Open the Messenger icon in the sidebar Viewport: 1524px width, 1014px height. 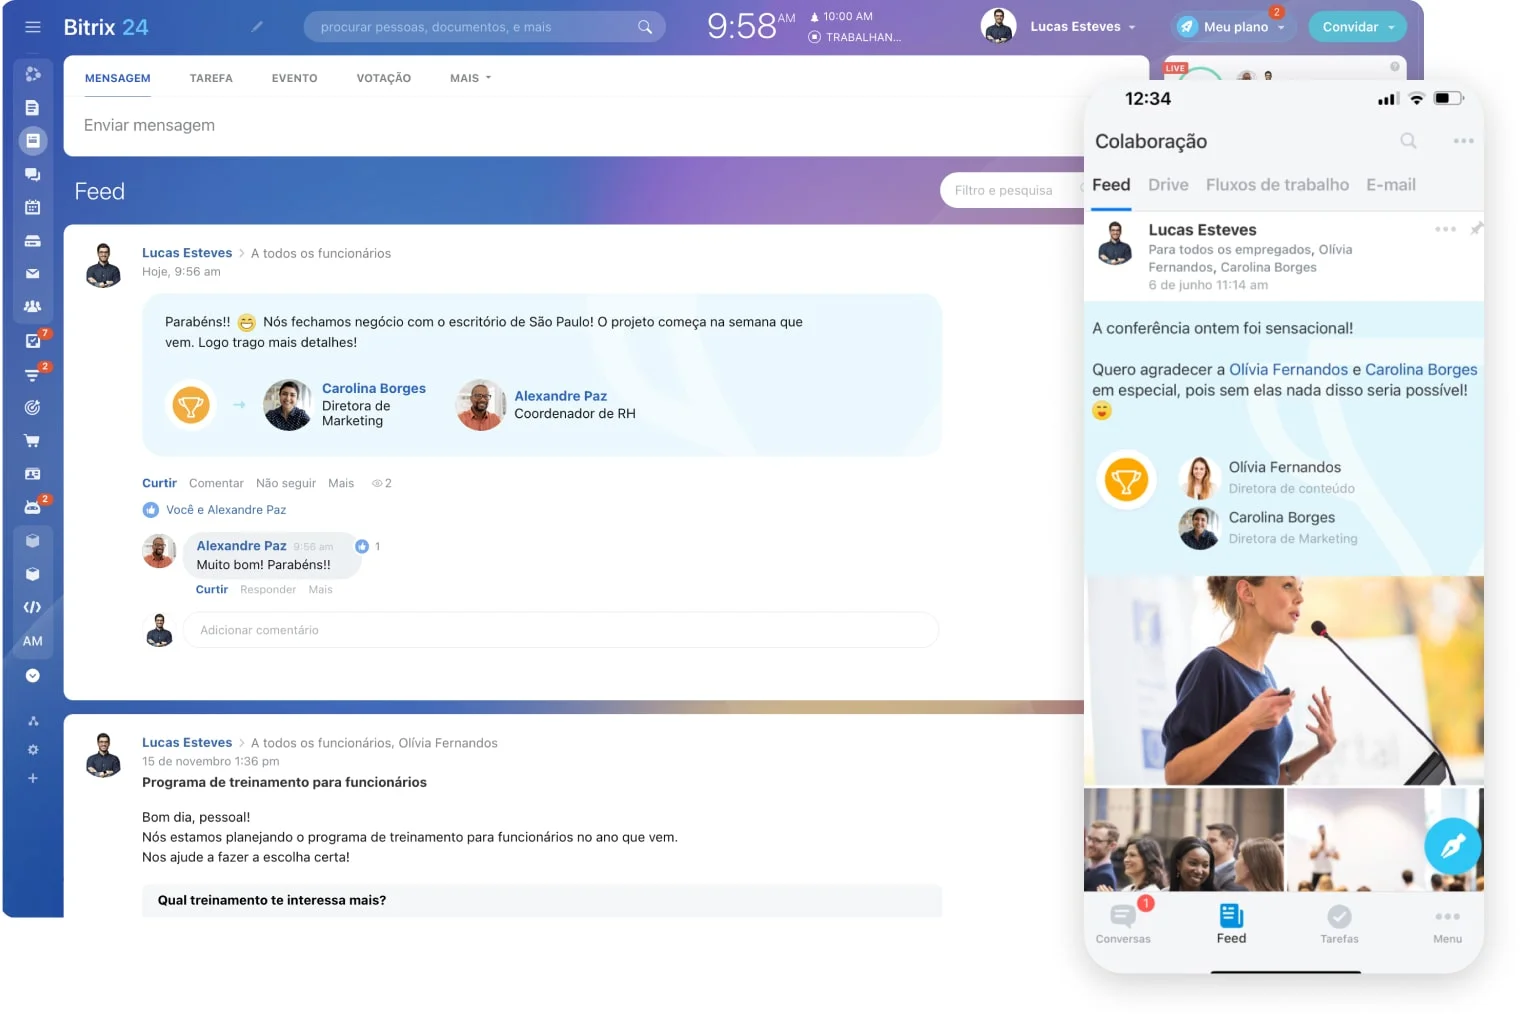tap(32, 174)
